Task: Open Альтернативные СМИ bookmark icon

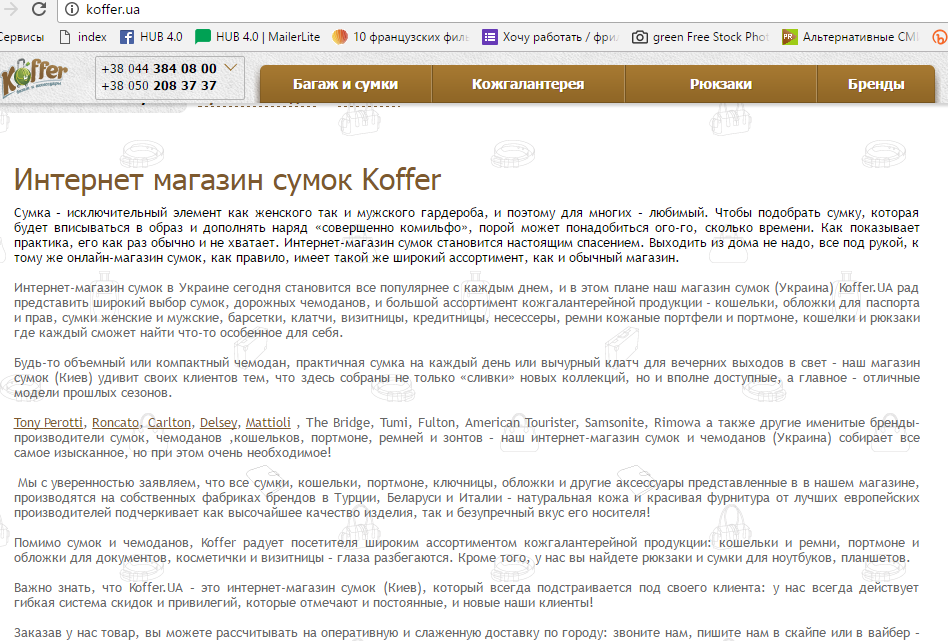Action: click(x=789, y=37)
